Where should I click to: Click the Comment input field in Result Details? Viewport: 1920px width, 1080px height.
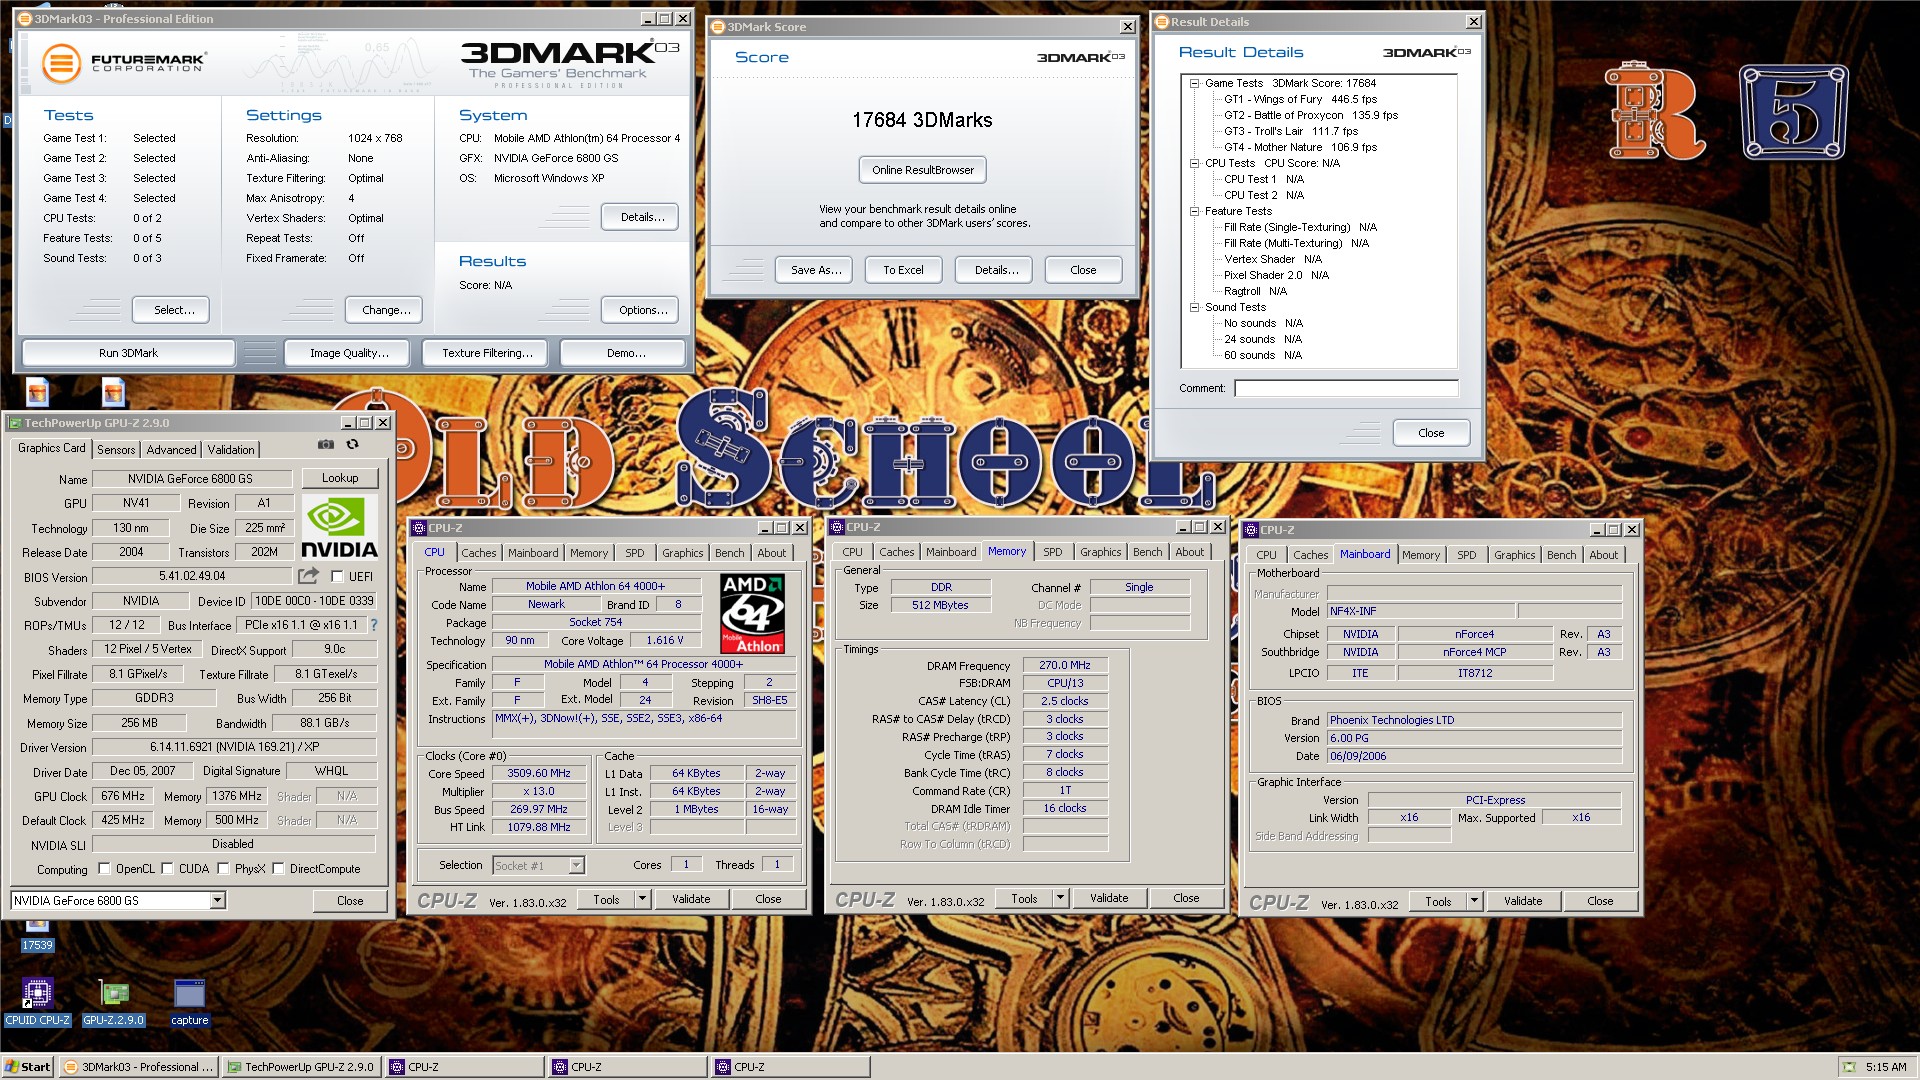coord(1346,388)
